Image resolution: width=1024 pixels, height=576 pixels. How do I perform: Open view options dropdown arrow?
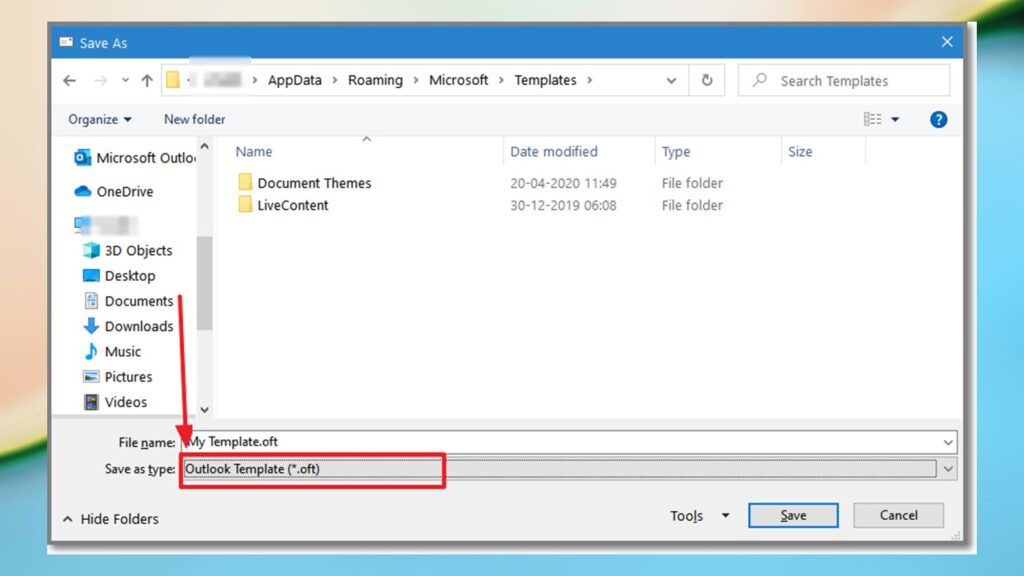895,120
